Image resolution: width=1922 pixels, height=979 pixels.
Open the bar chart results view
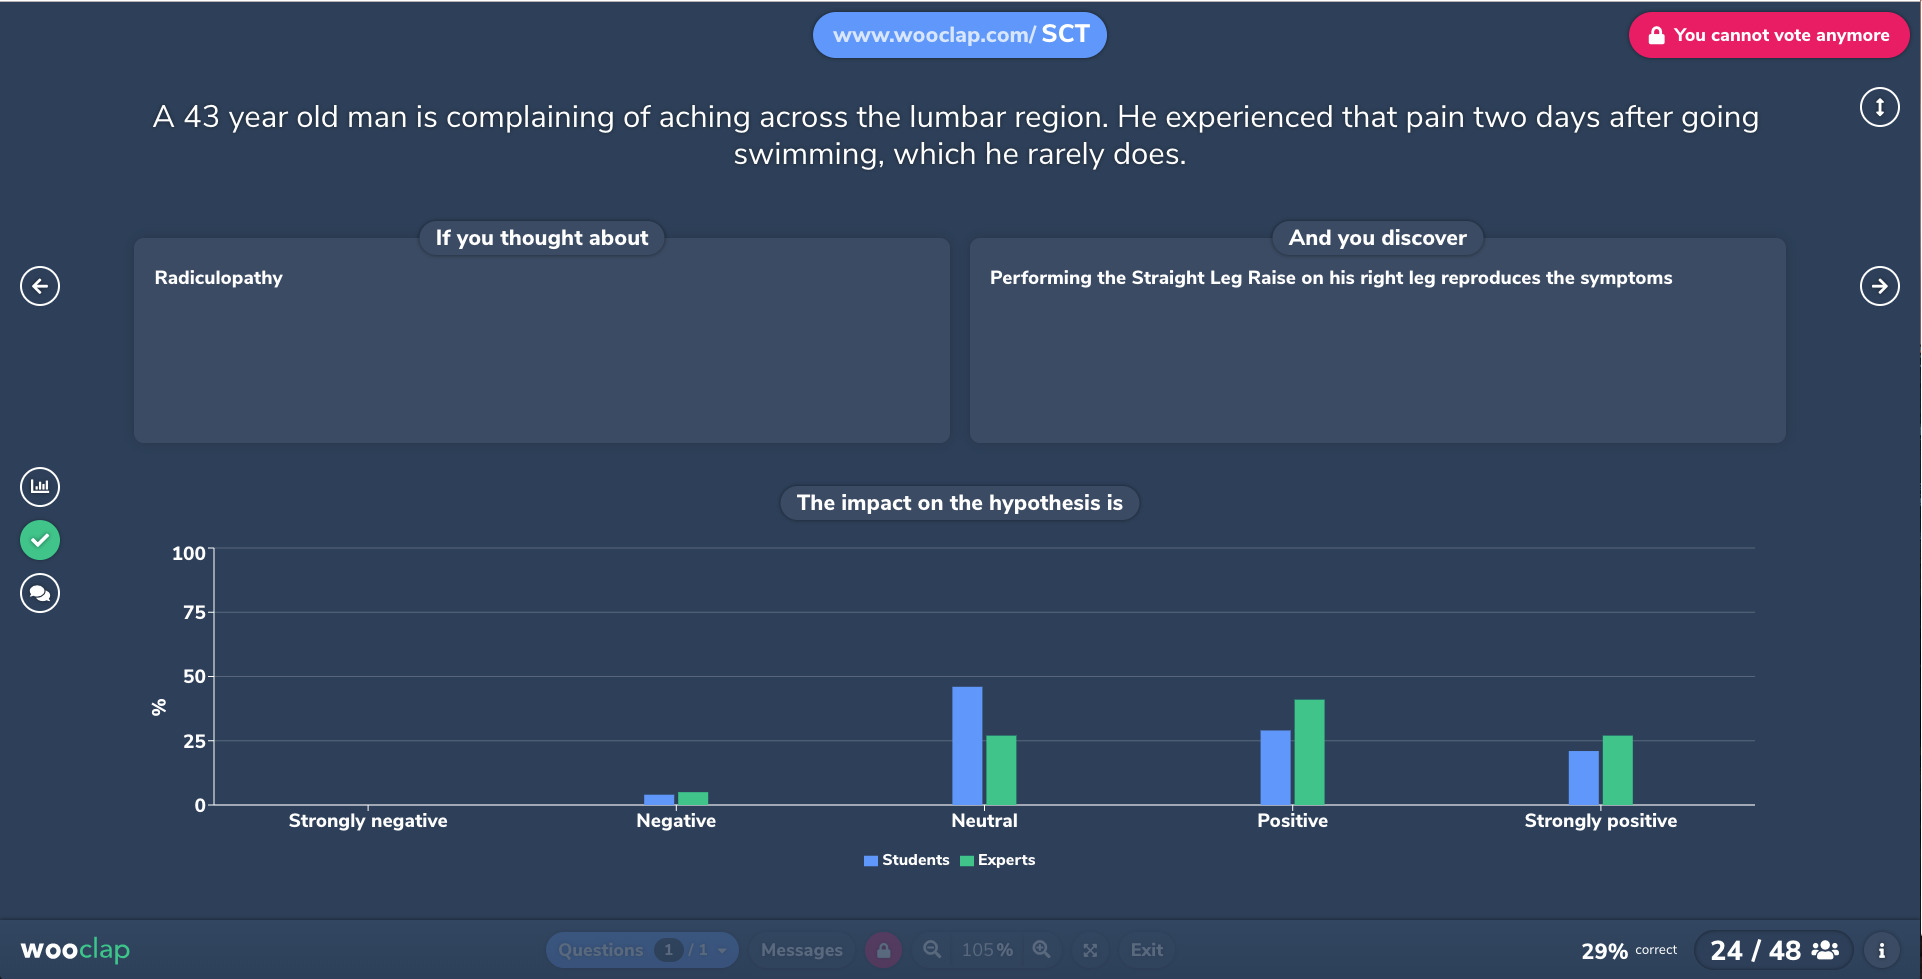pos(39,487)
